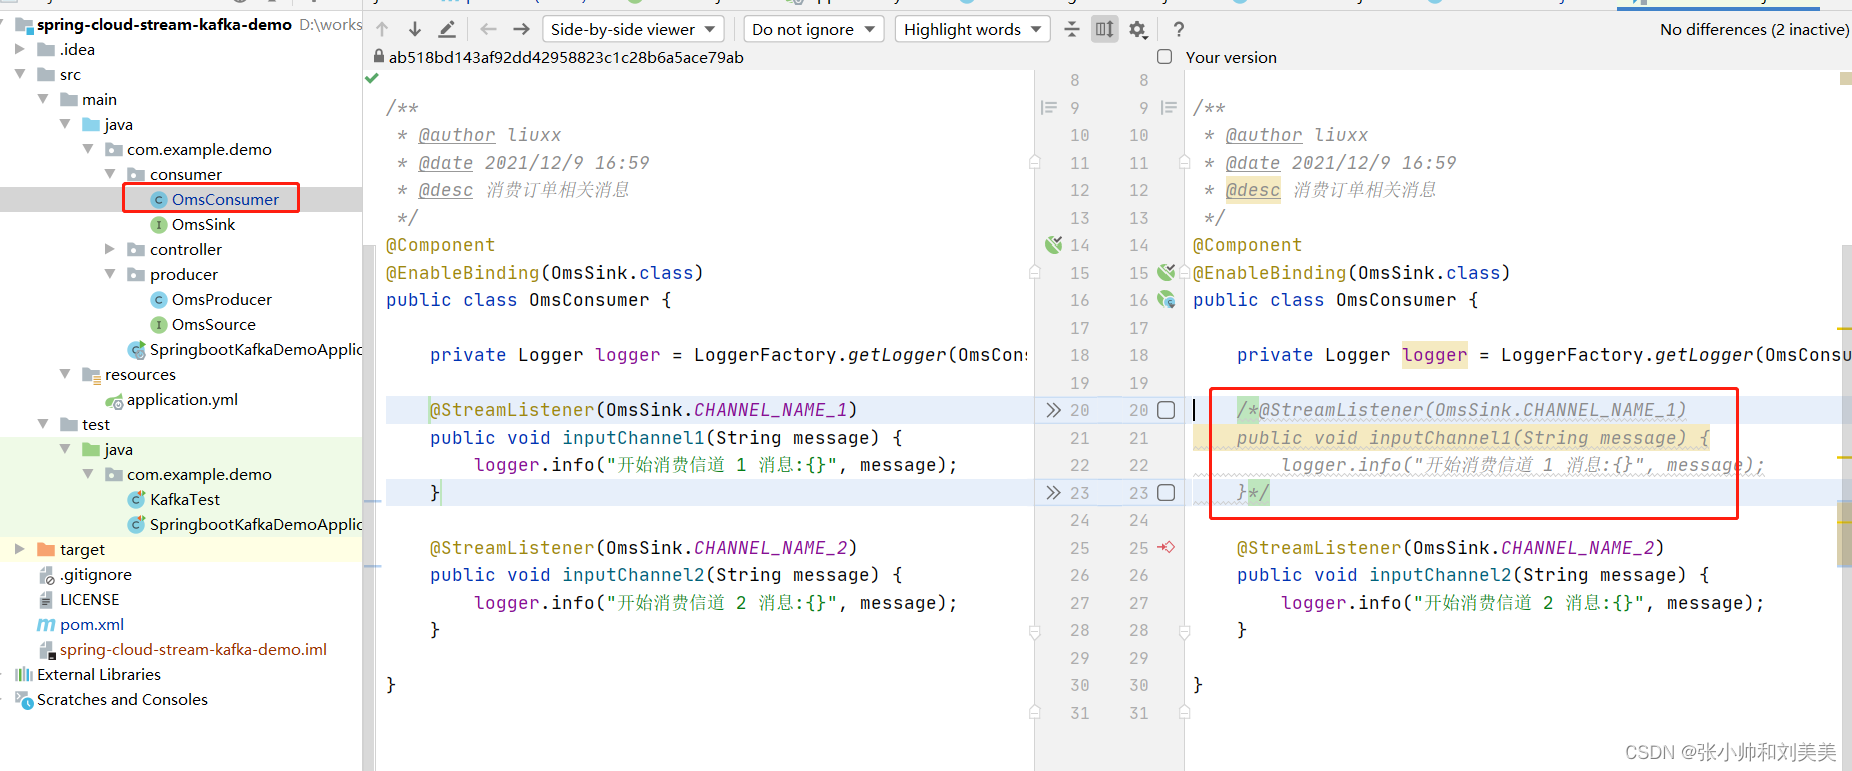Viewport: 1852px width, 771px height.
Task: Open Highlight words dropdown
Action: [972, 29]
